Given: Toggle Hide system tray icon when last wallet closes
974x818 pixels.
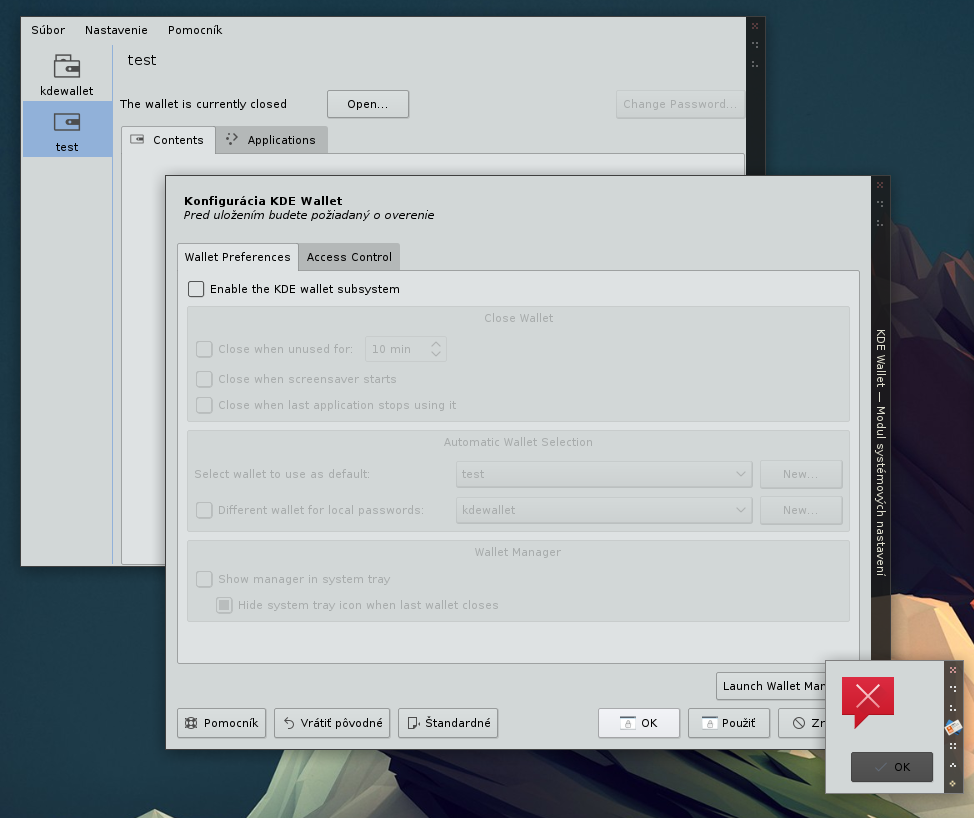Looking at the screenshot, I should 224,605.
